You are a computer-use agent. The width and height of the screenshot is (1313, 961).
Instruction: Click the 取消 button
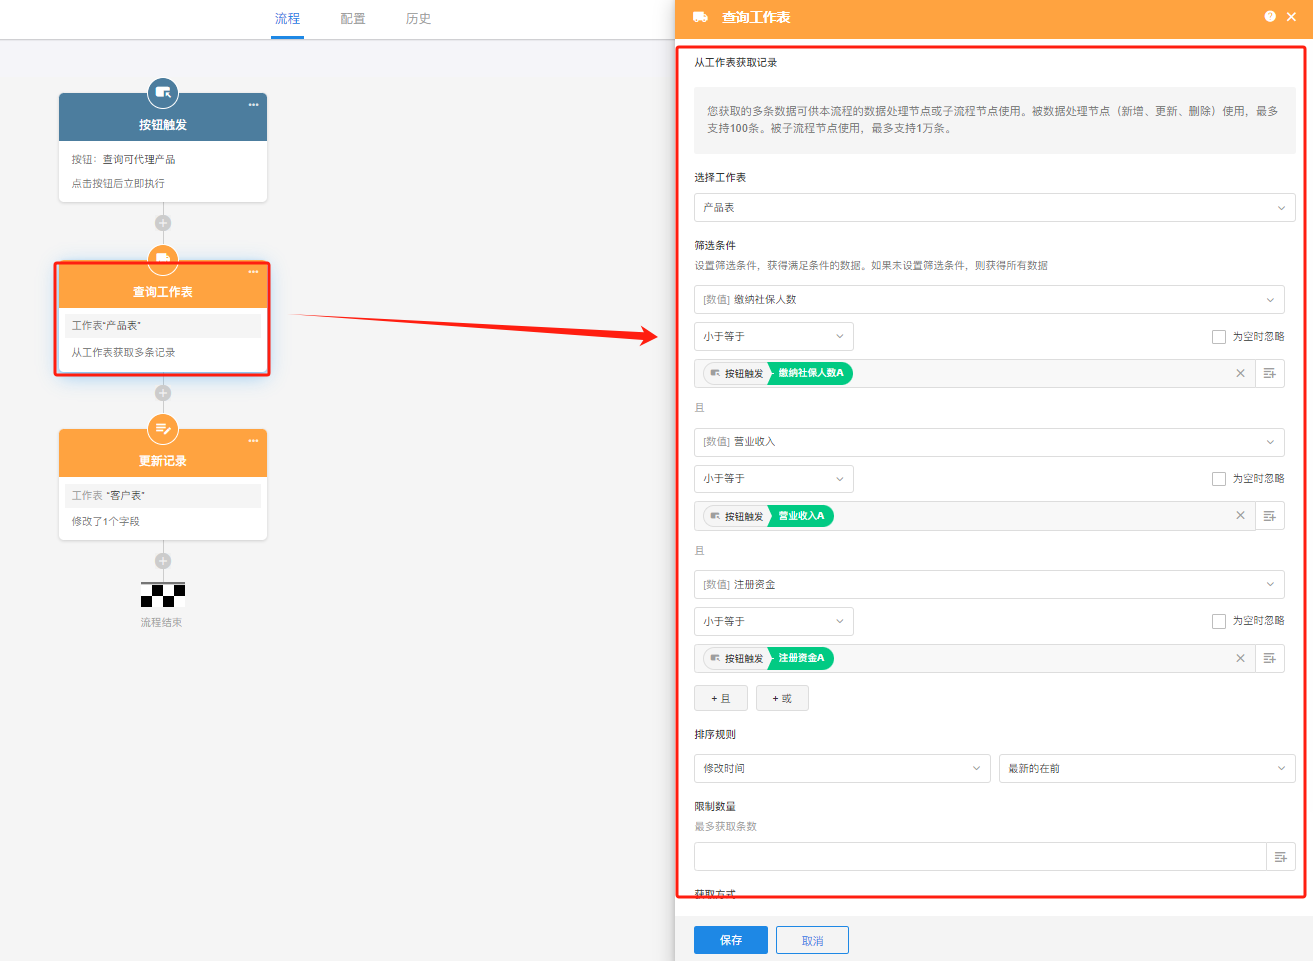812,940
